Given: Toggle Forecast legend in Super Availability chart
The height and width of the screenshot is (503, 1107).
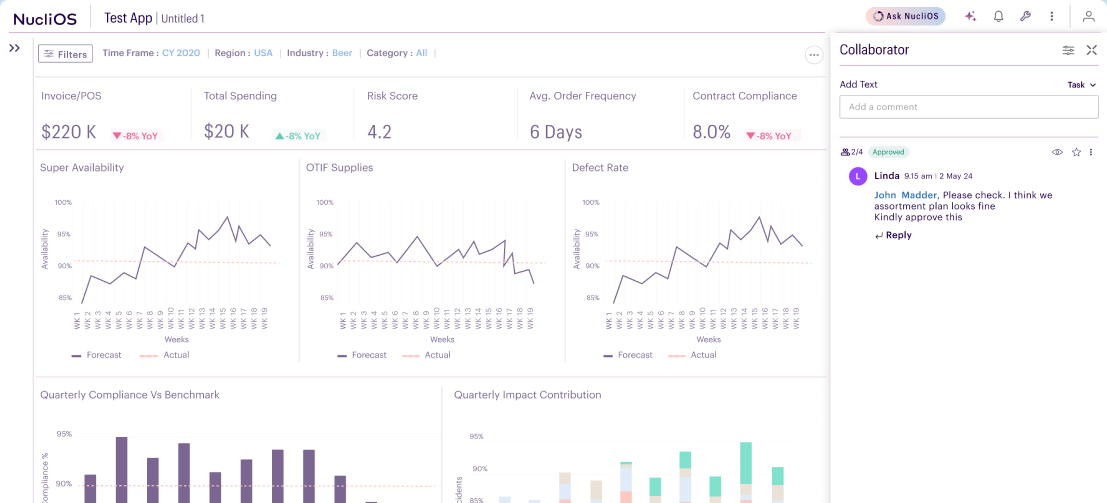Looking at the screenshot, I should pyautogui.click(x=96, y=355).
